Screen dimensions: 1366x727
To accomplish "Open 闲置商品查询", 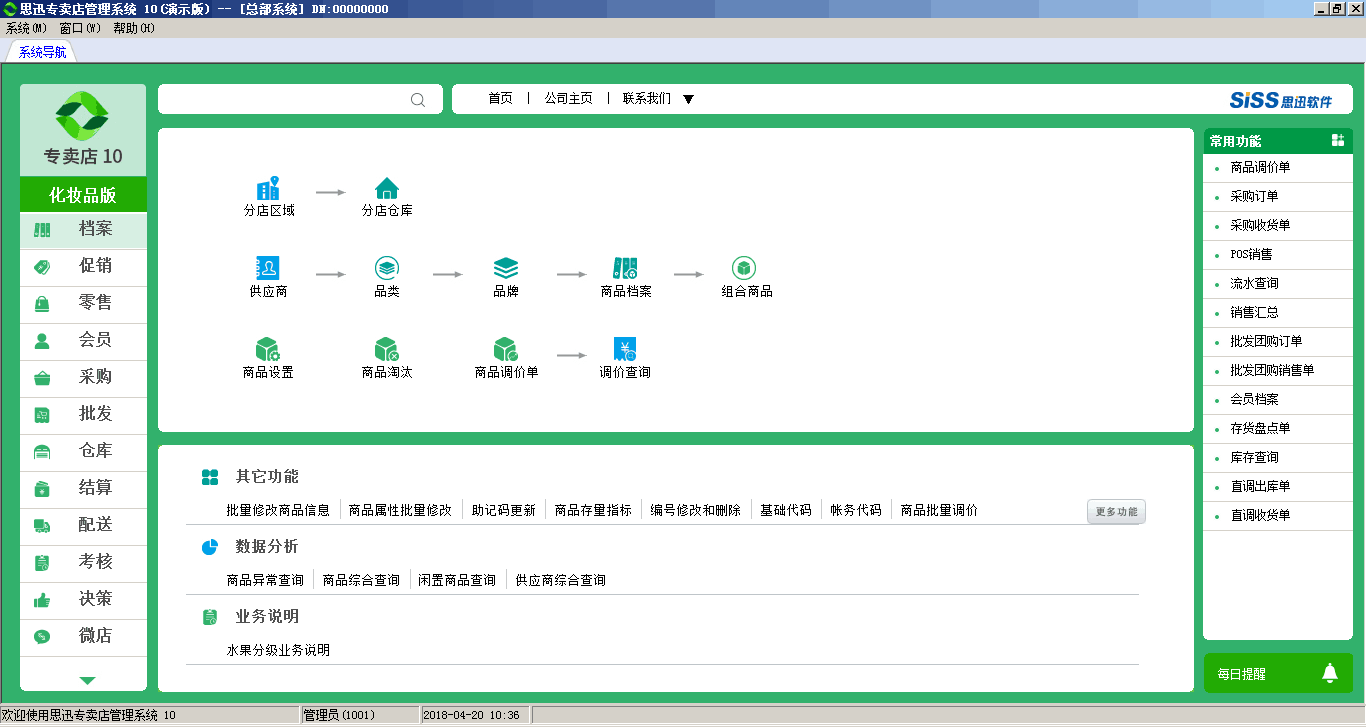I will tap(457, 580).
